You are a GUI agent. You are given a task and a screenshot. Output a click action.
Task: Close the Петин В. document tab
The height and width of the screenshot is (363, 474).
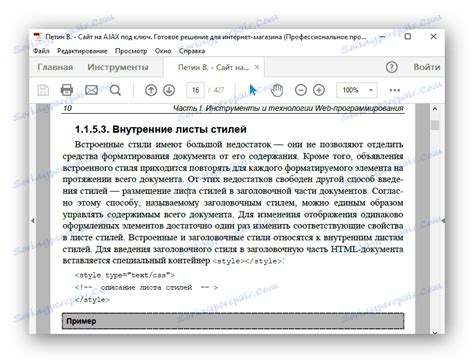257,67
